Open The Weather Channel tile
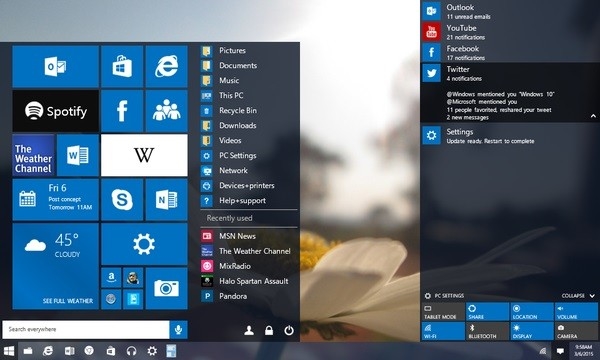This screenshot has width=600, height=360. [x=33, y=155]
